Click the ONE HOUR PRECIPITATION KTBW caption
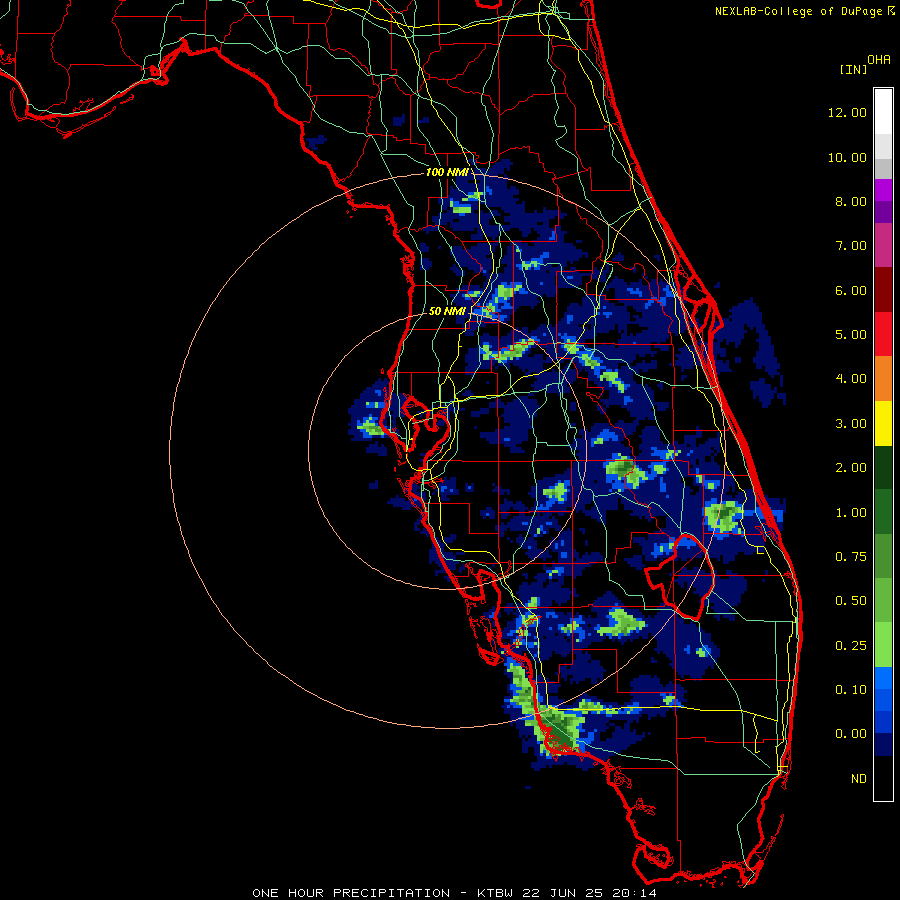Image resolution: width=900 pixels, height=900 pixels. point(454,893)
